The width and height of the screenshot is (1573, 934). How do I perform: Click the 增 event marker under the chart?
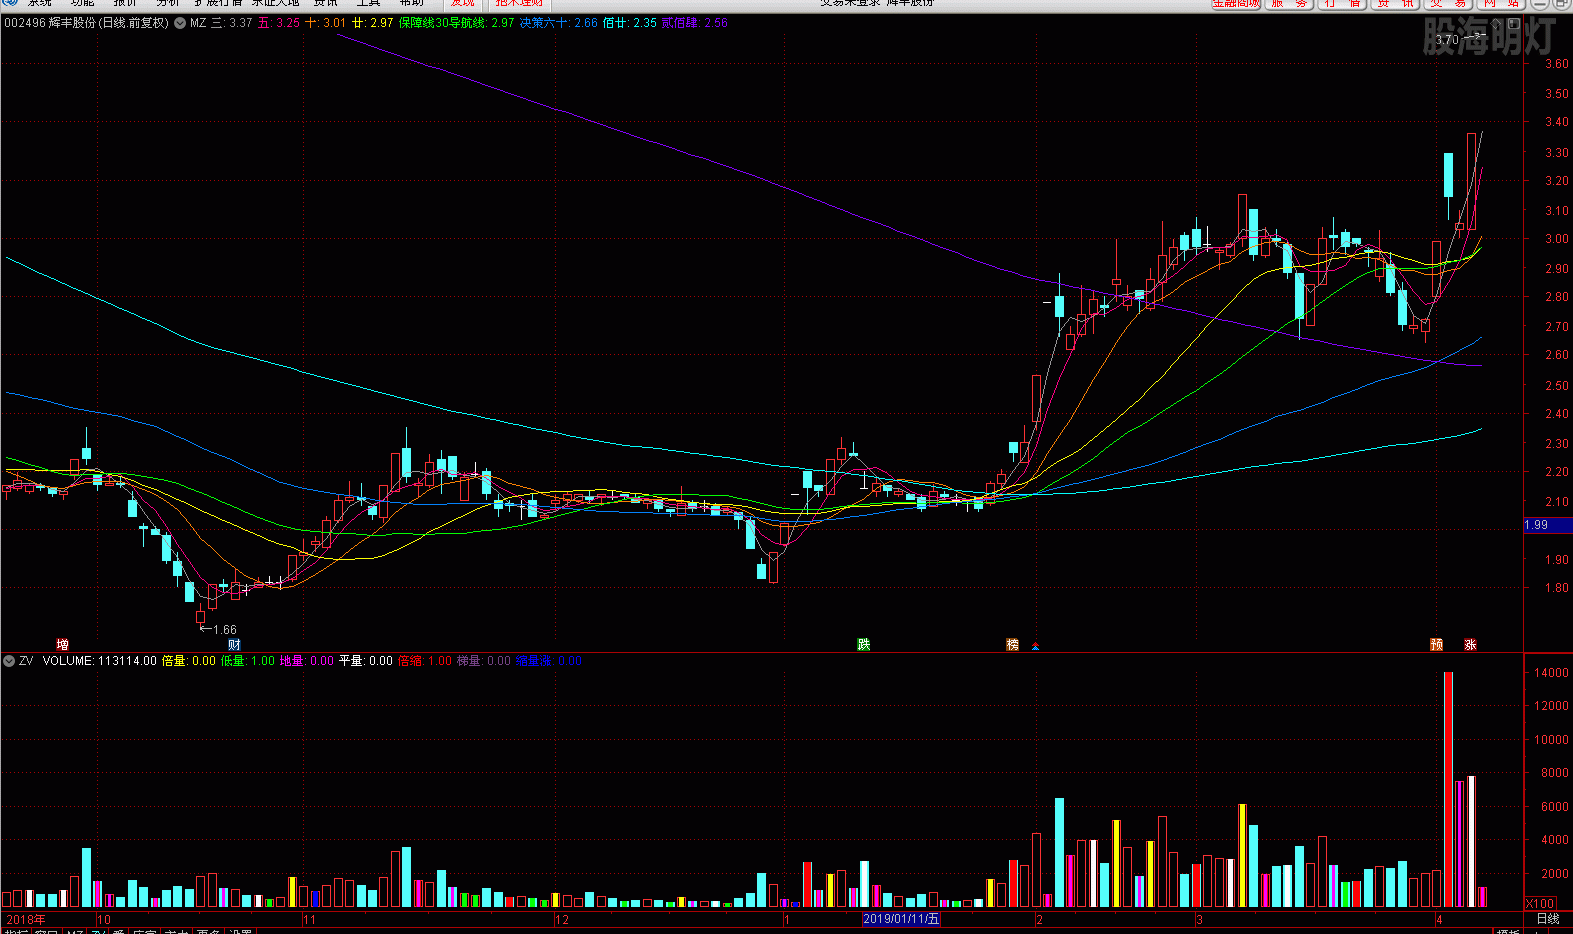click(x=63, y=645)
